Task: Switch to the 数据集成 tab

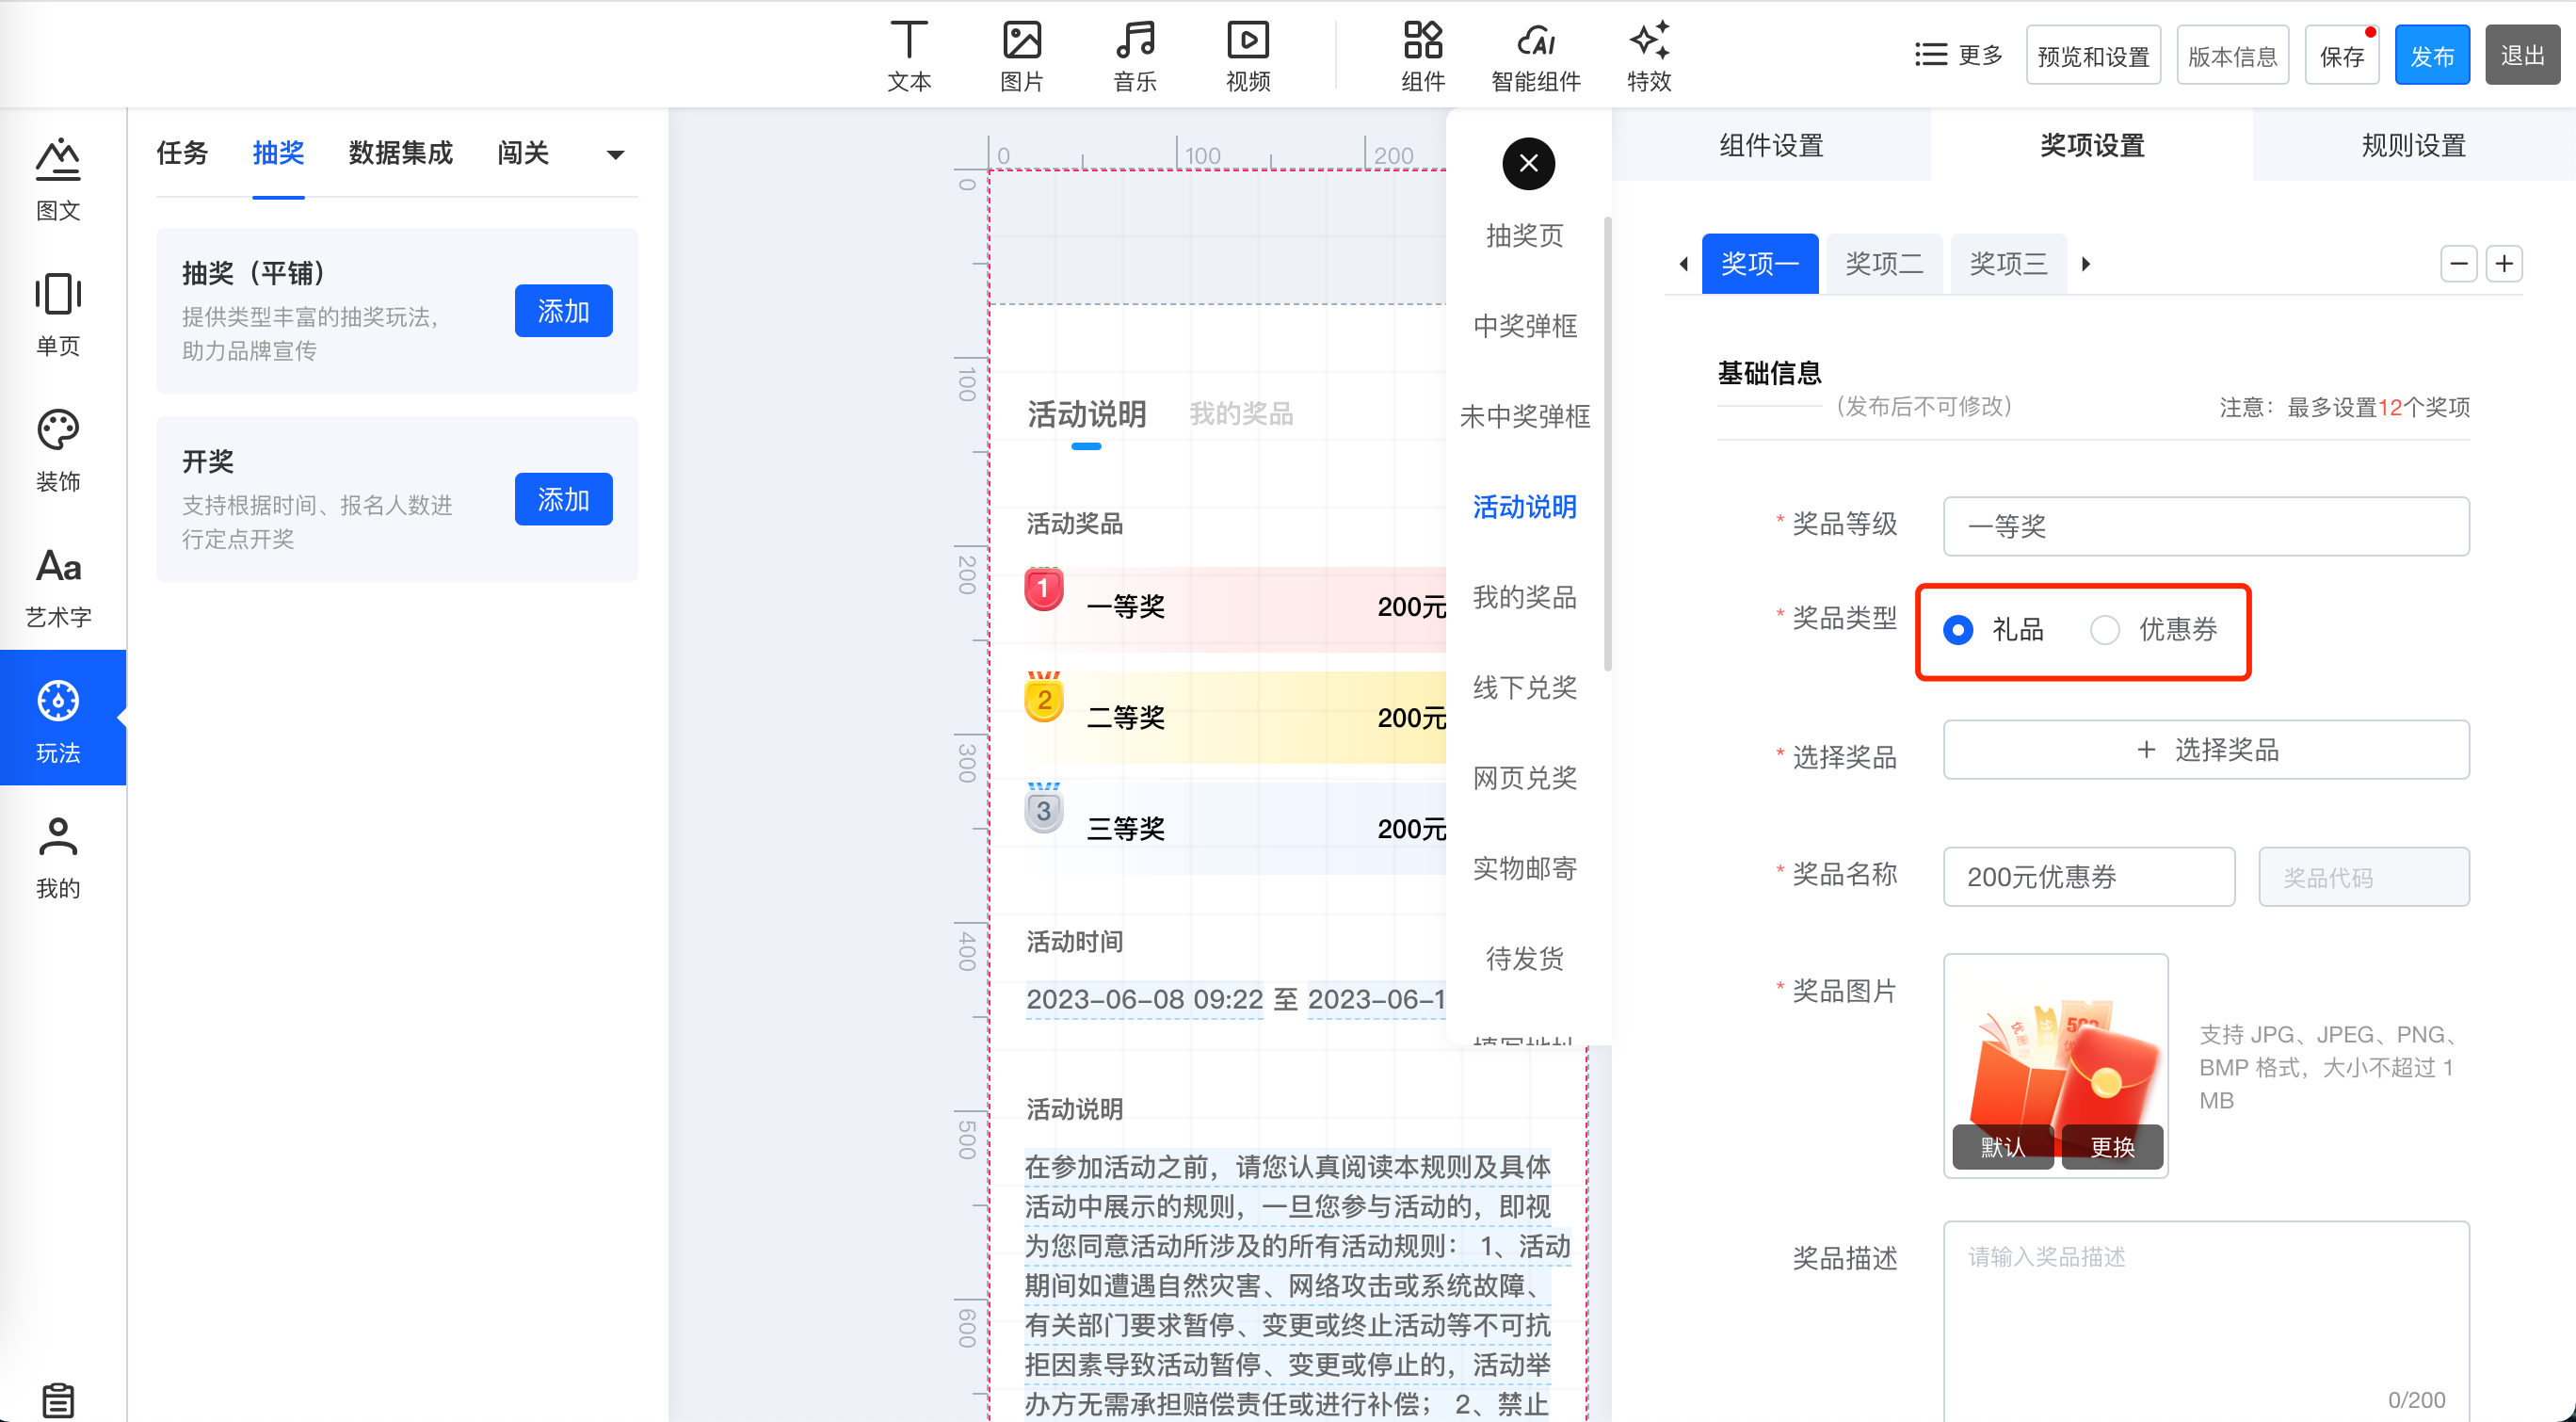Action: (x=400, y=153)
